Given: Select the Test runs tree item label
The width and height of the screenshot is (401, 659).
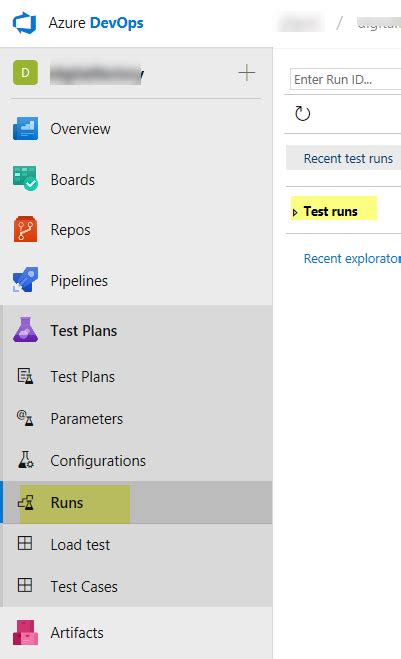Looking at the screenshot, I should pyautogui.click(x=330, y=211).
